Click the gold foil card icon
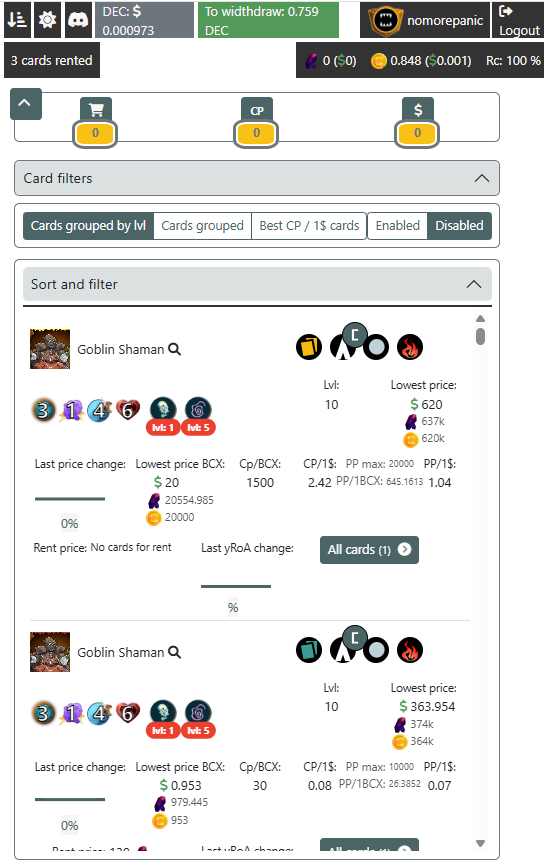 309,347
